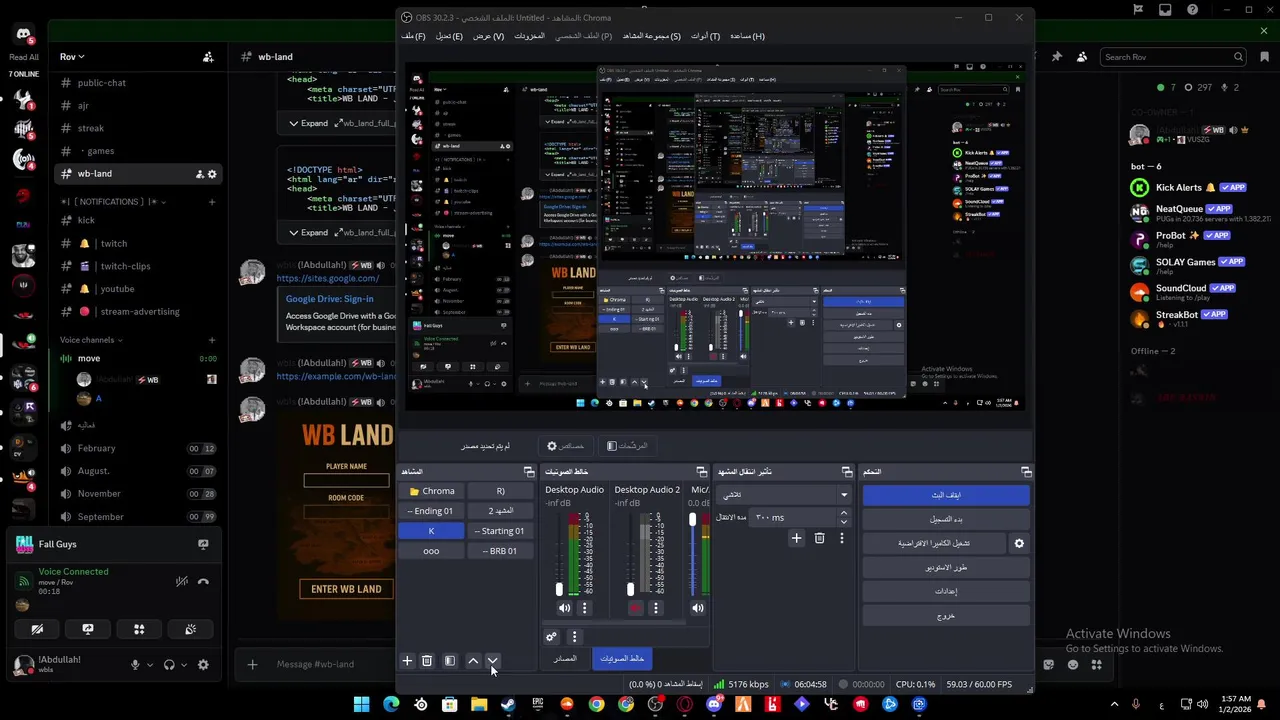1280x720 pixels.
Task: Move selected scene down arrow
Action: [x=492, y=661]
